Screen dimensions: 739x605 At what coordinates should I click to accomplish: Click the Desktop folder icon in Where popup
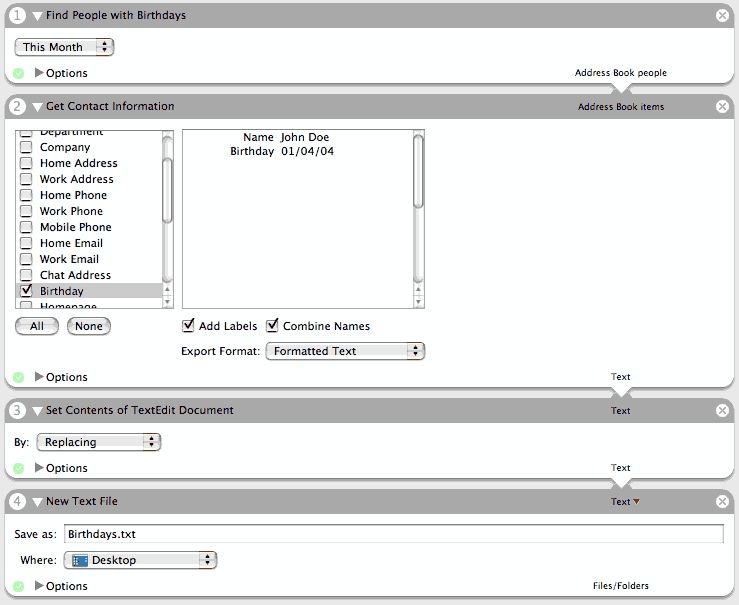pyautogui.click(x=80, y=560)
